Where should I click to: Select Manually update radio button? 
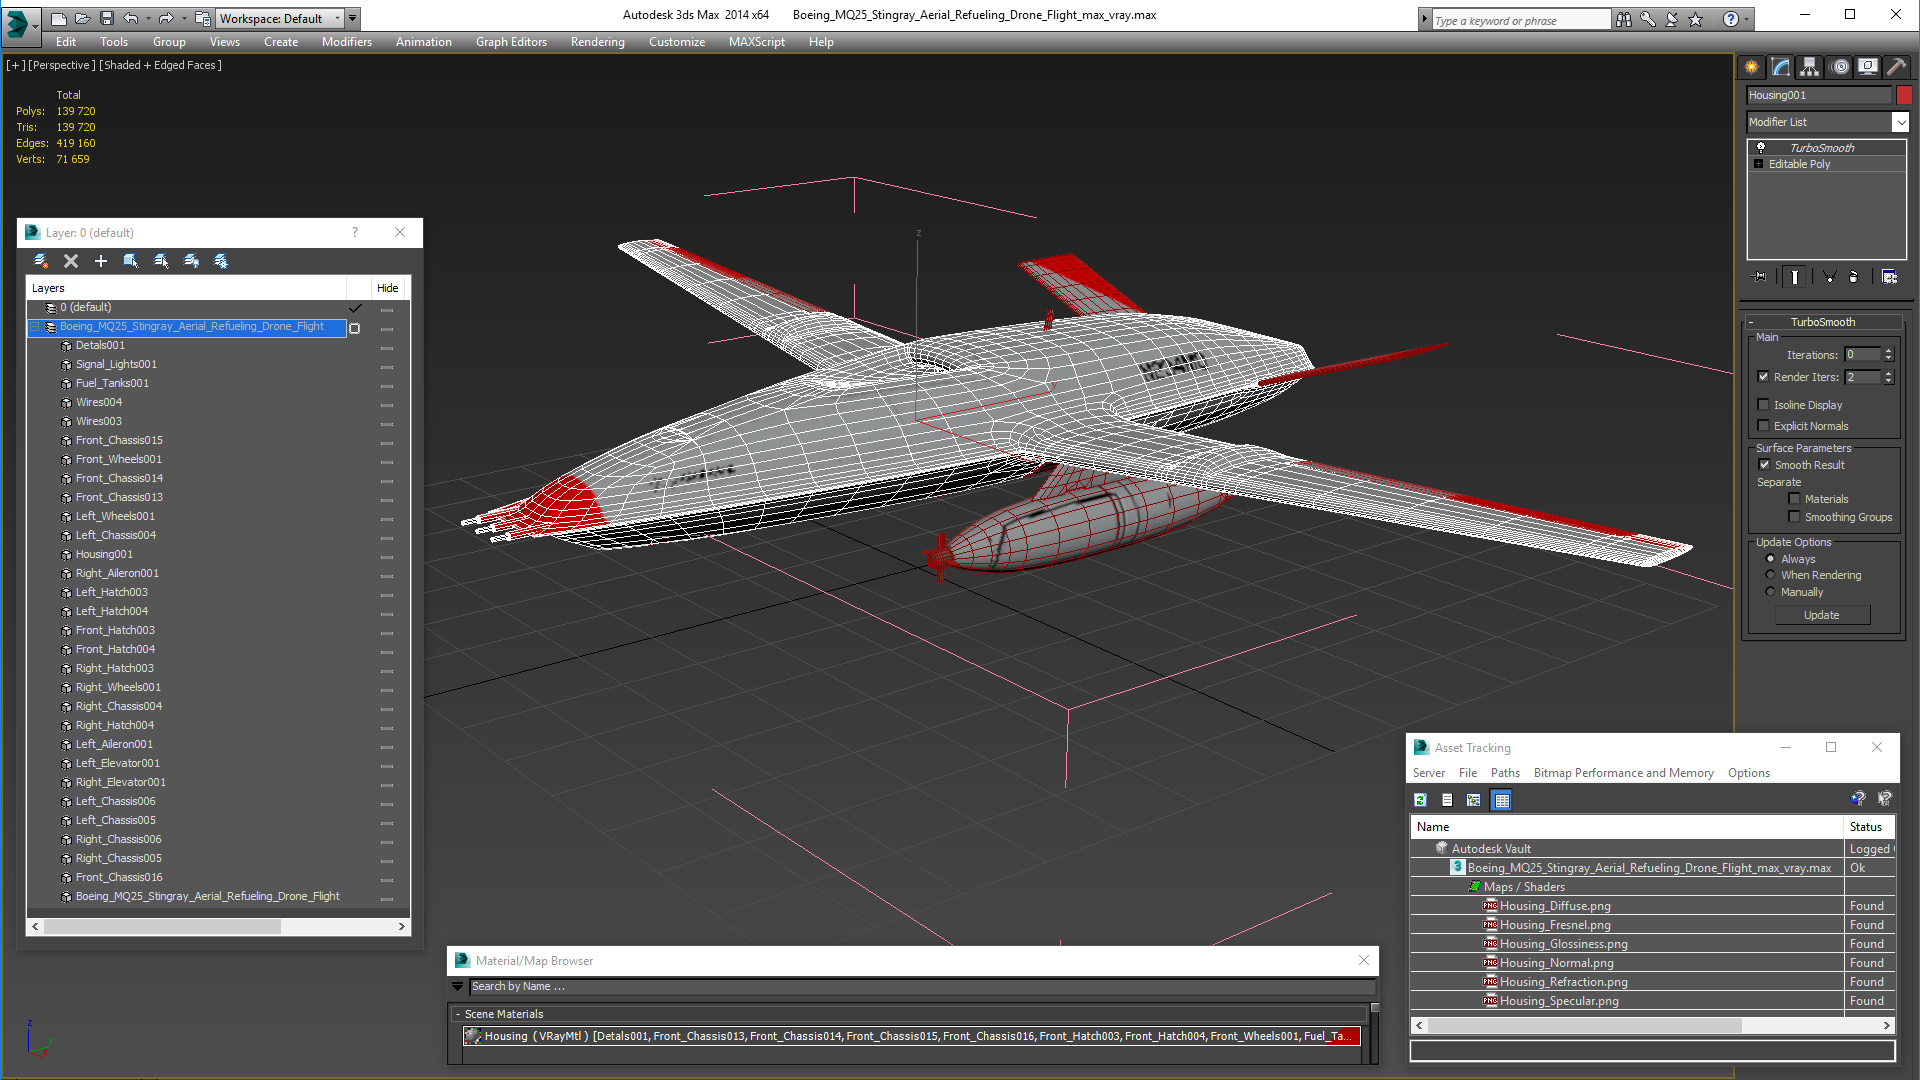pyautogui.click(x=1771, y=592)
